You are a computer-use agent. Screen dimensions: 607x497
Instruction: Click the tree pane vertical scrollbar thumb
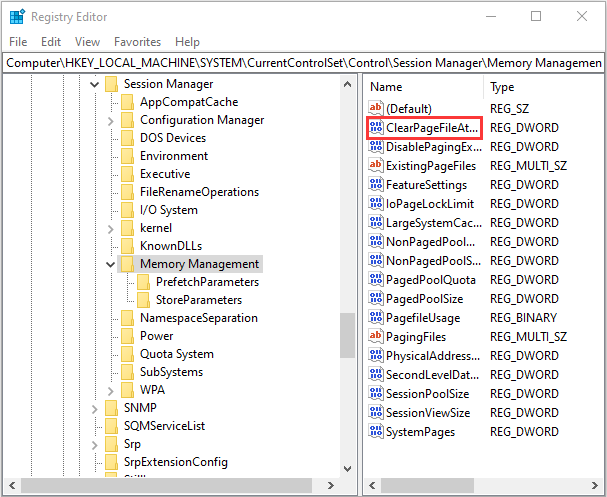coord(348,335)
